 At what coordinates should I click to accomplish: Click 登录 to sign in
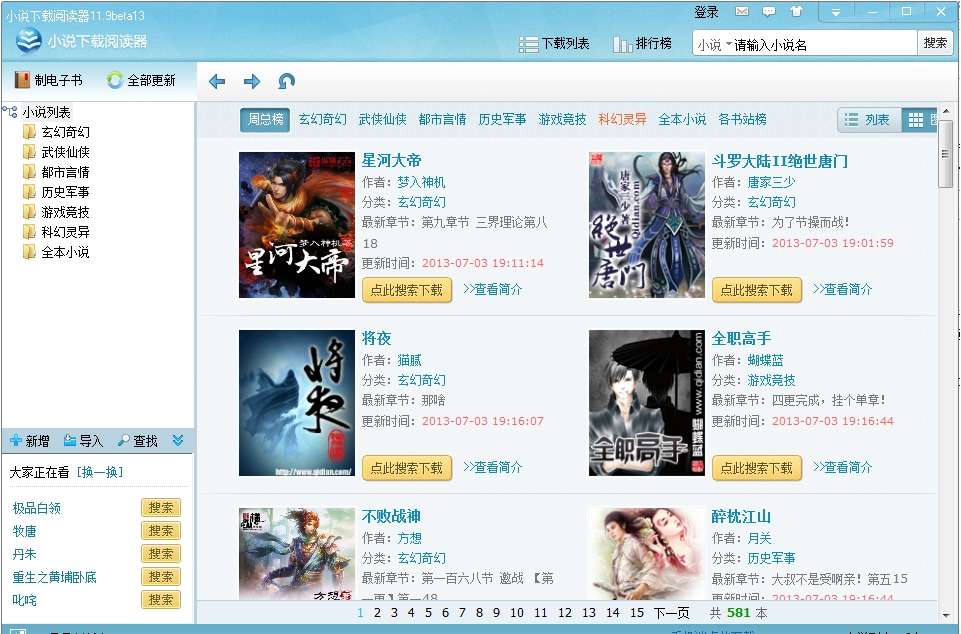706,12
